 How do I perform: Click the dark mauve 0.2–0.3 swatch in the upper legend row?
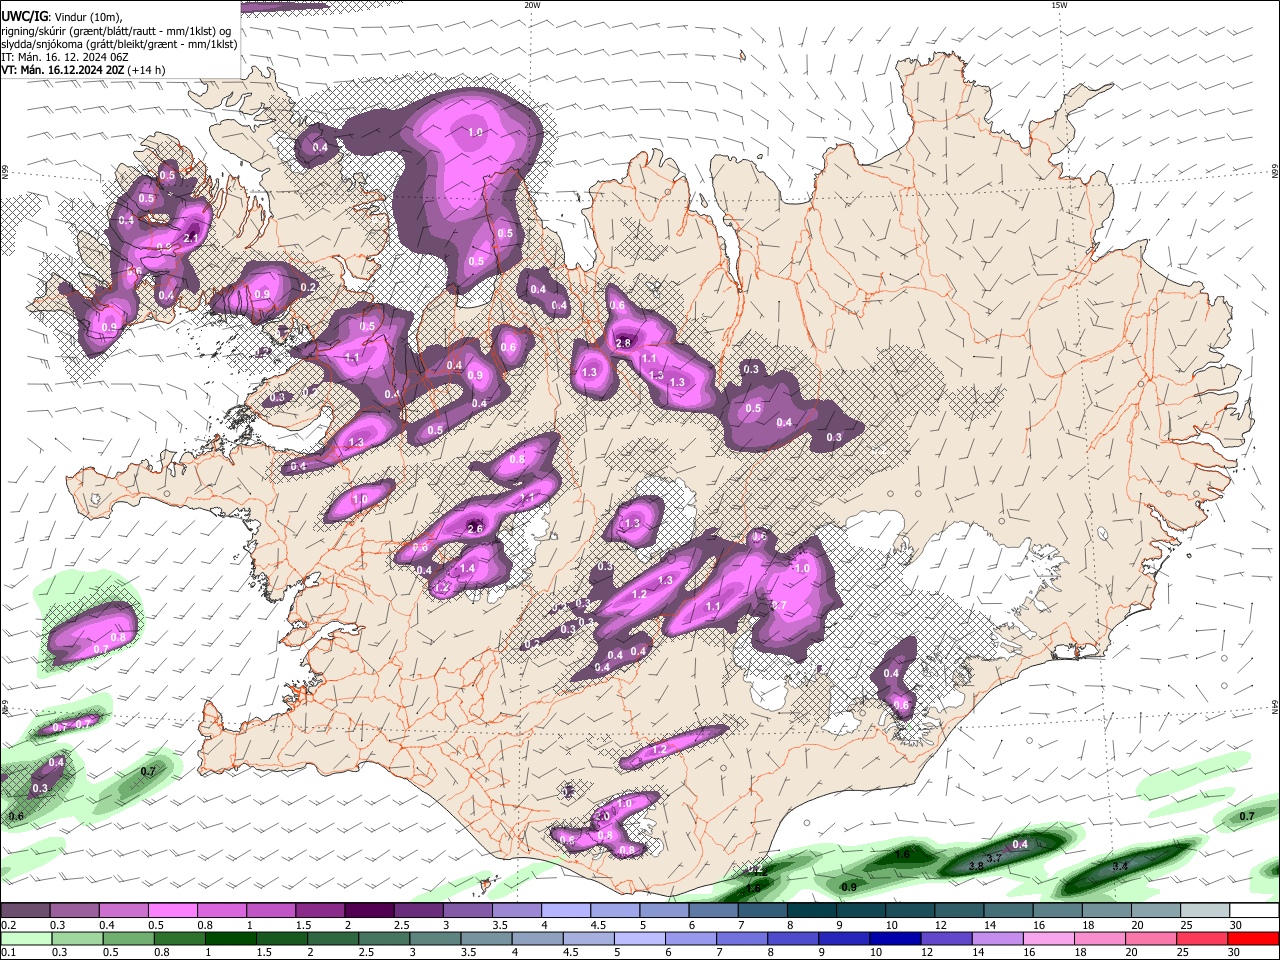pos(25,911)
